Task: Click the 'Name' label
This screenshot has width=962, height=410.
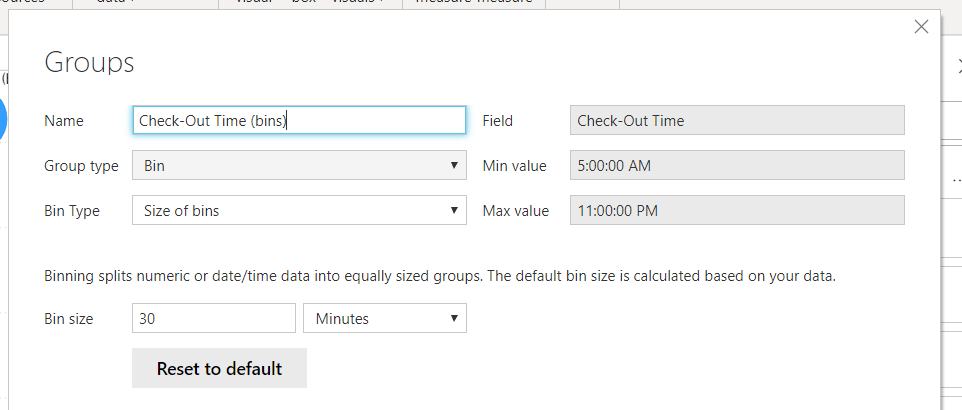Action: (x=64, y=121)
